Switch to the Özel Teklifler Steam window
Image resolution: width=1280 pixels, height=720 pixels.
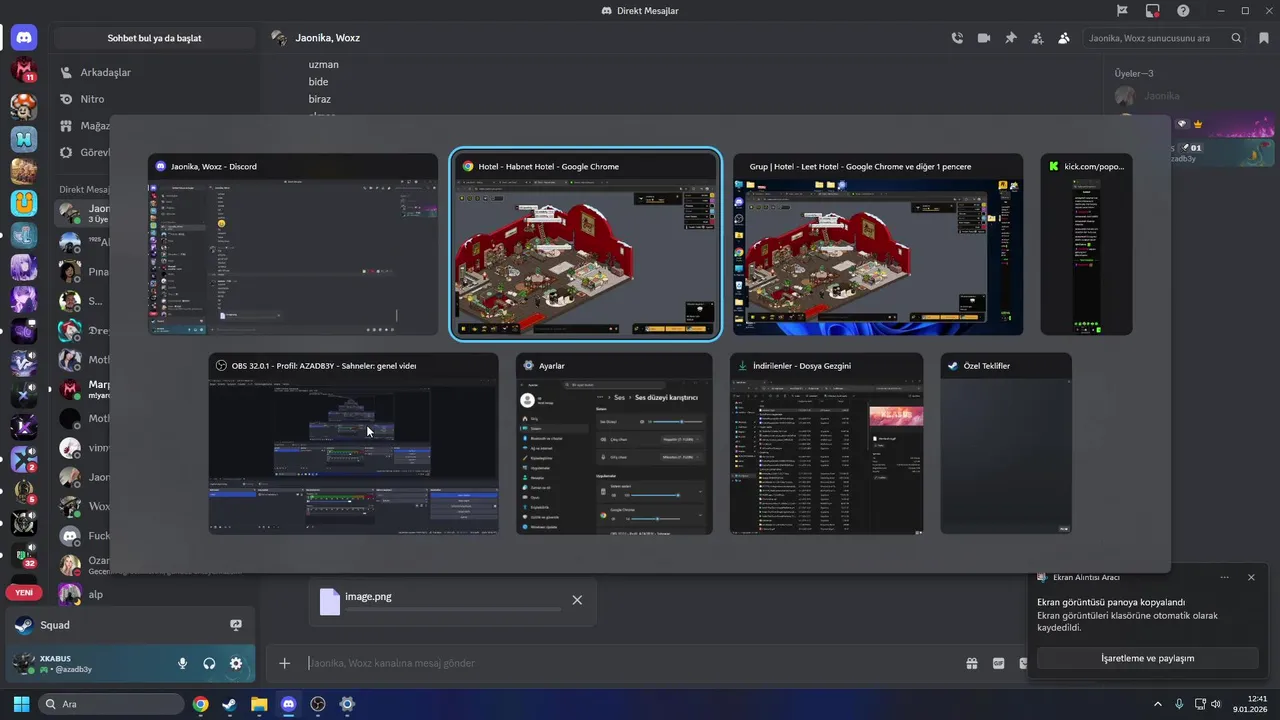(1006, 443)
